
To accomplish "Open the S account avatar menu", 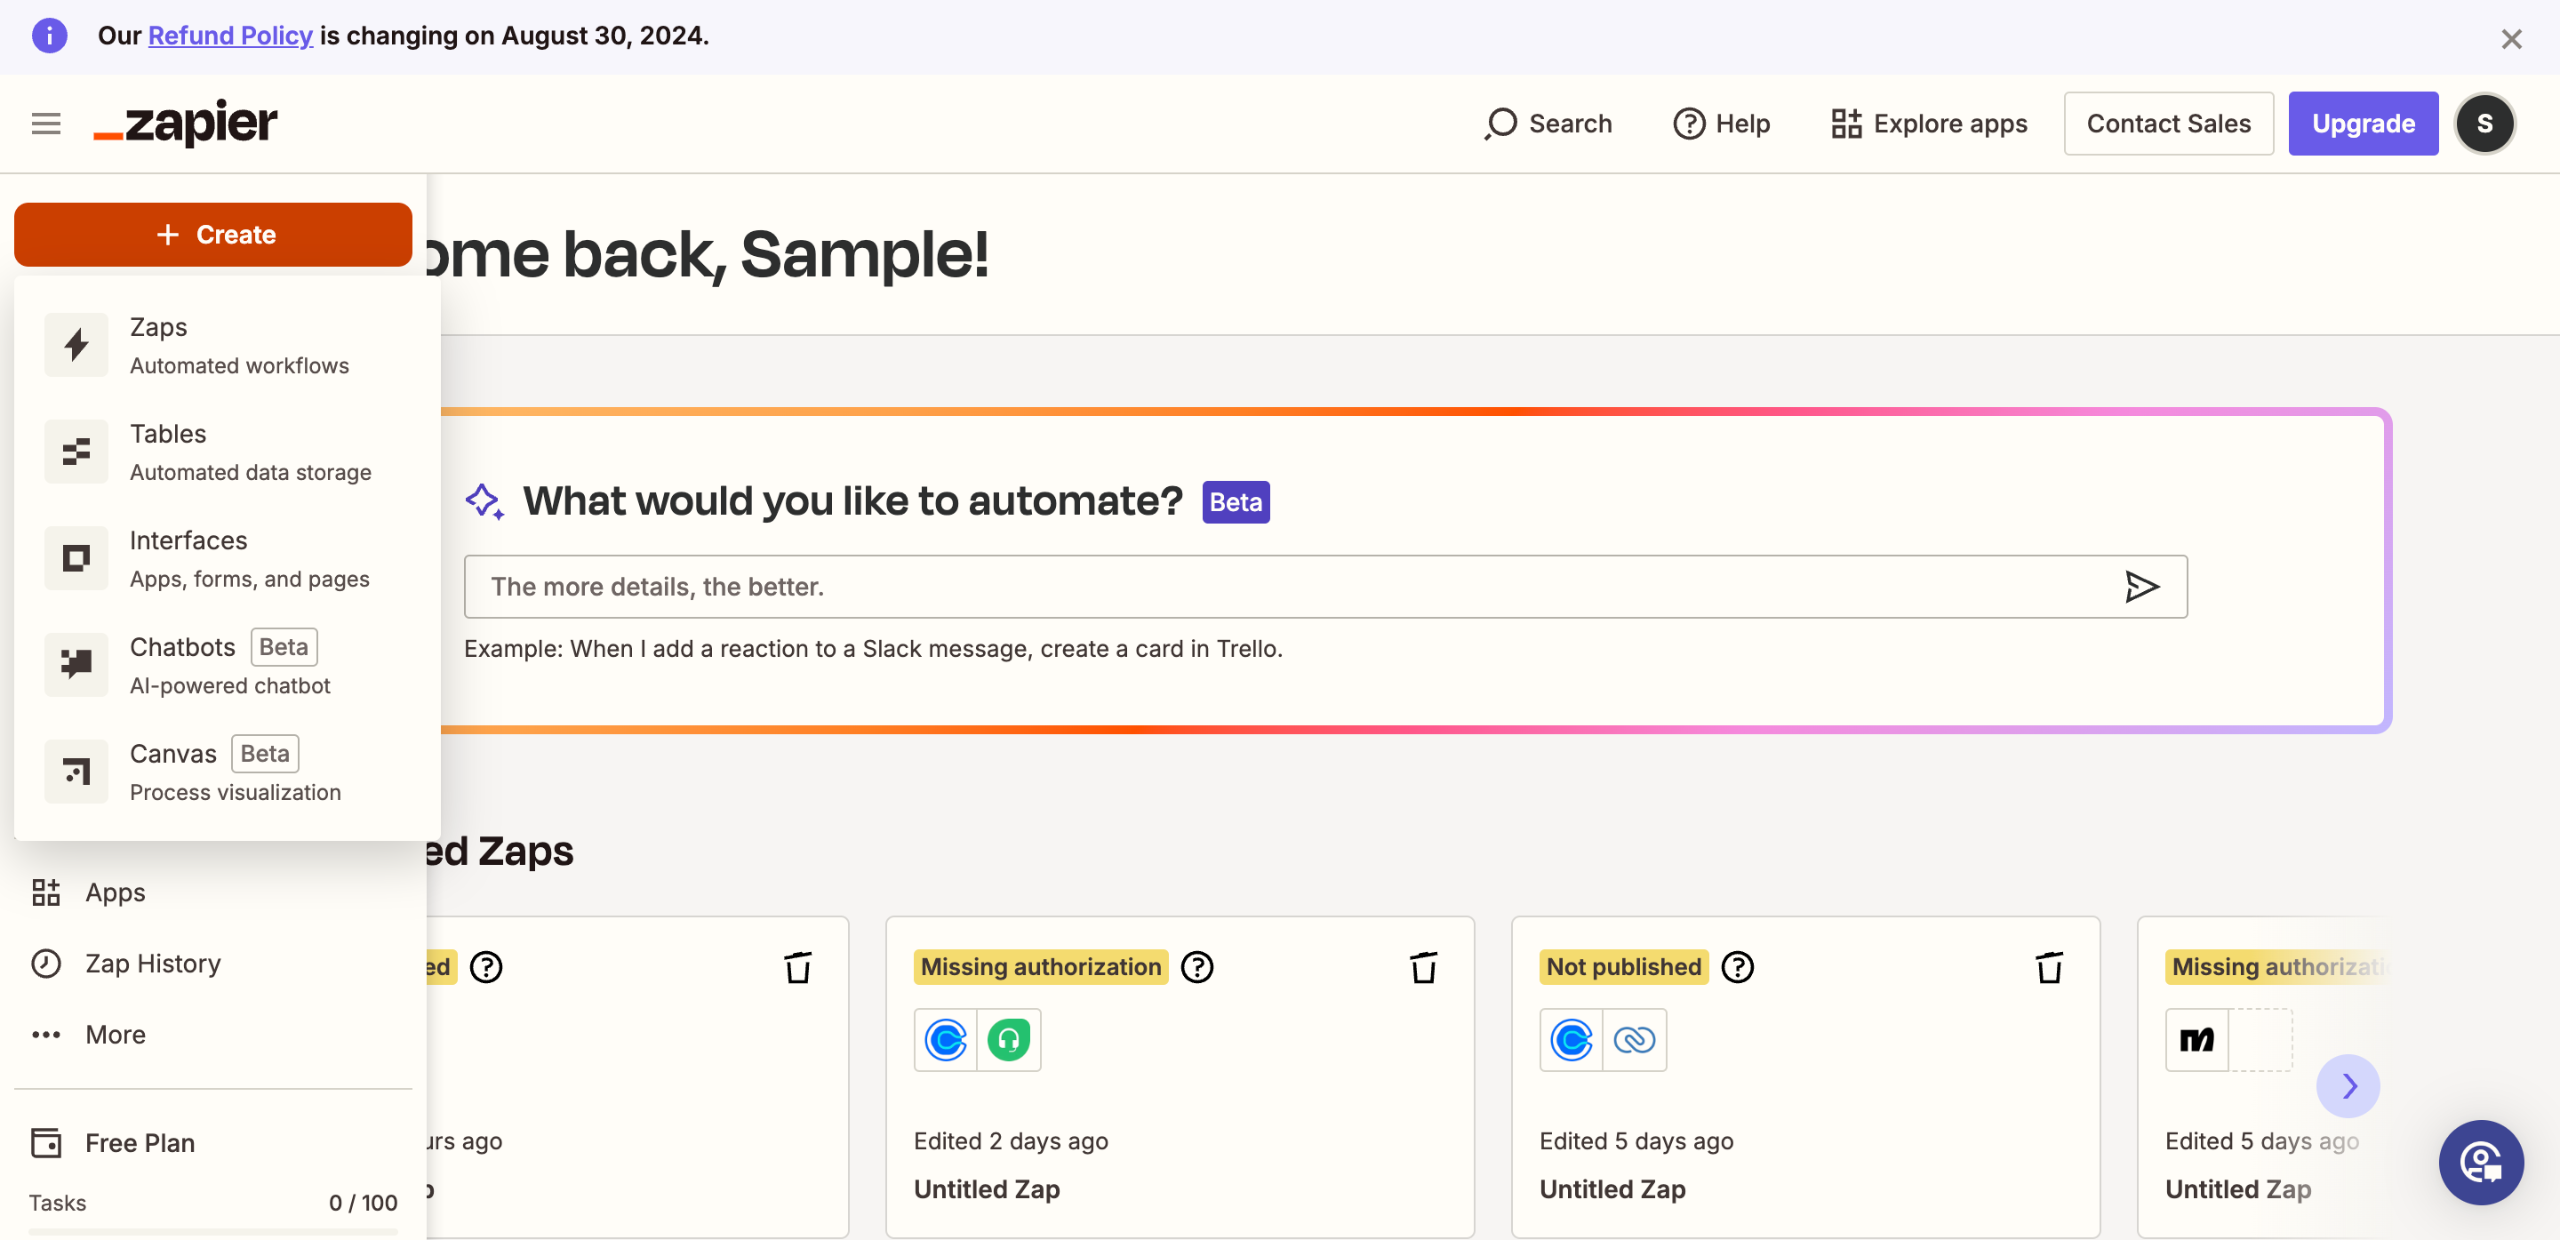I will (2484, 124).
